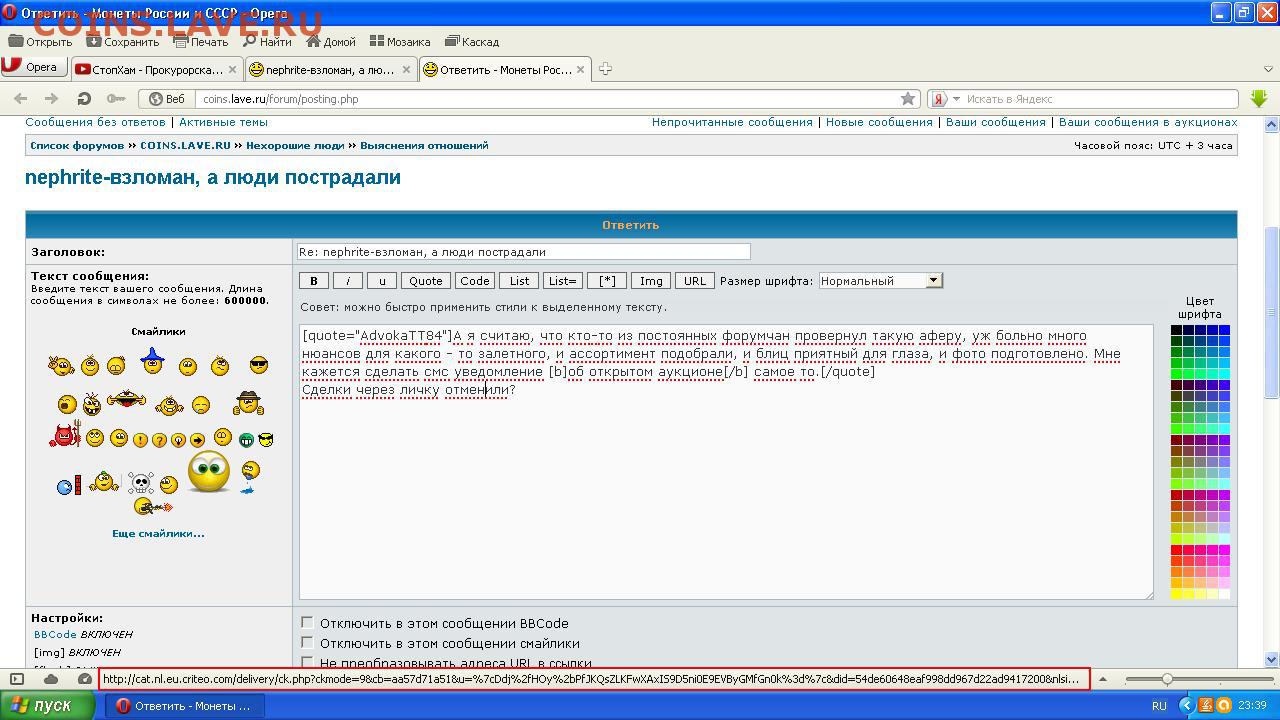Expand the Yandex search engine dropdown

(956, 99)
